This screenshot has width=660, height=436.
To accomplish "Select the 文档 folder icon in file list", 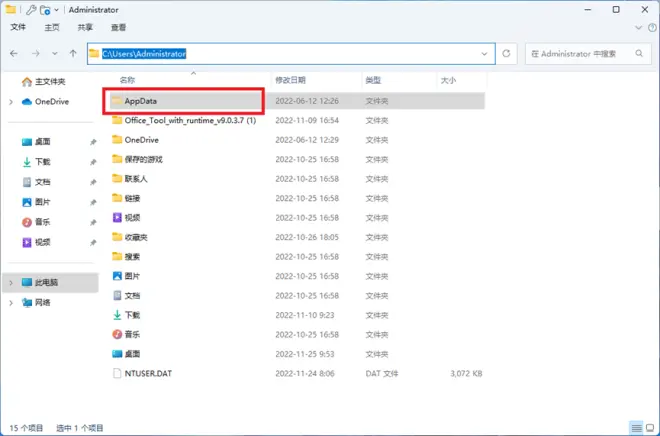I will (117, 295).
